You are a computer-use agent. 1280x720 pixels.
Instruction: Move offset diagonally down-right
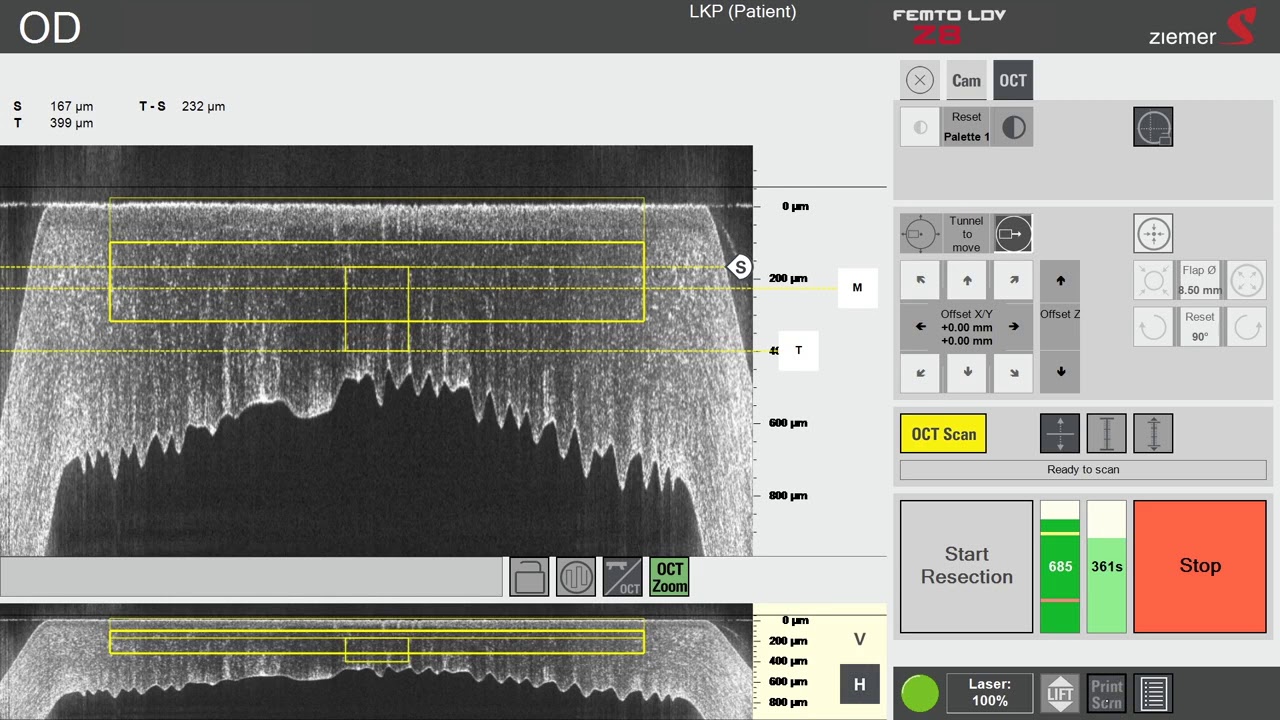[x=1013, y=373]
